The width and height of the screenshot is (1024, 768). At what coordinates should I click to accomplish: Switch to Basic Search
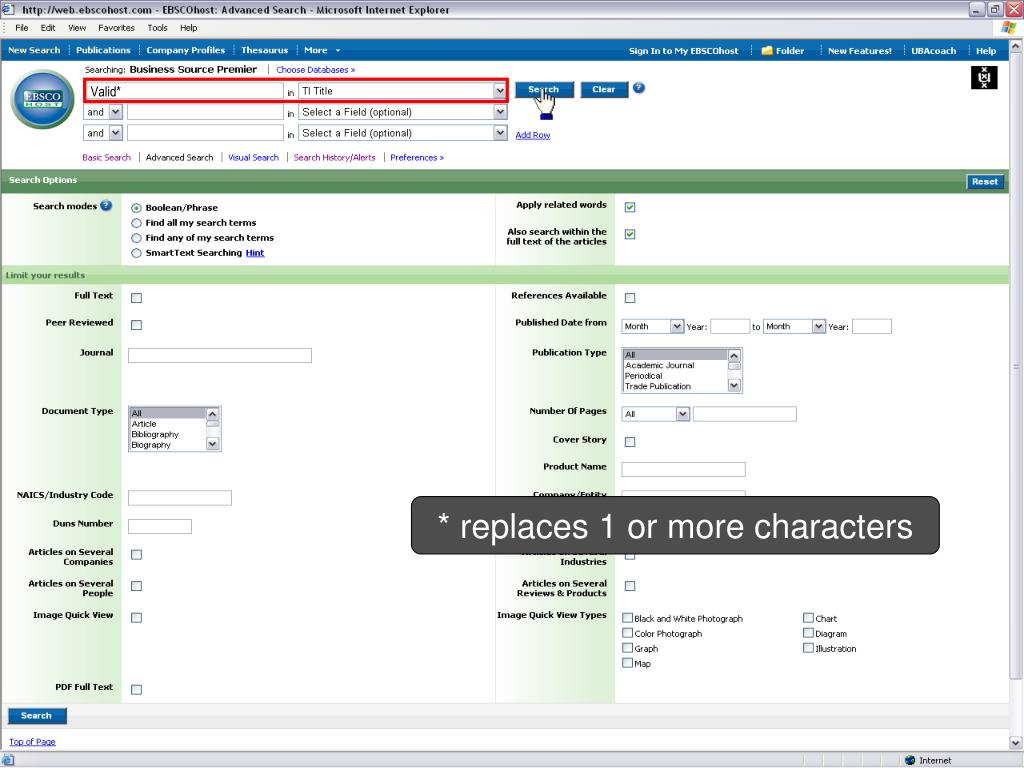tap(106, 157)
